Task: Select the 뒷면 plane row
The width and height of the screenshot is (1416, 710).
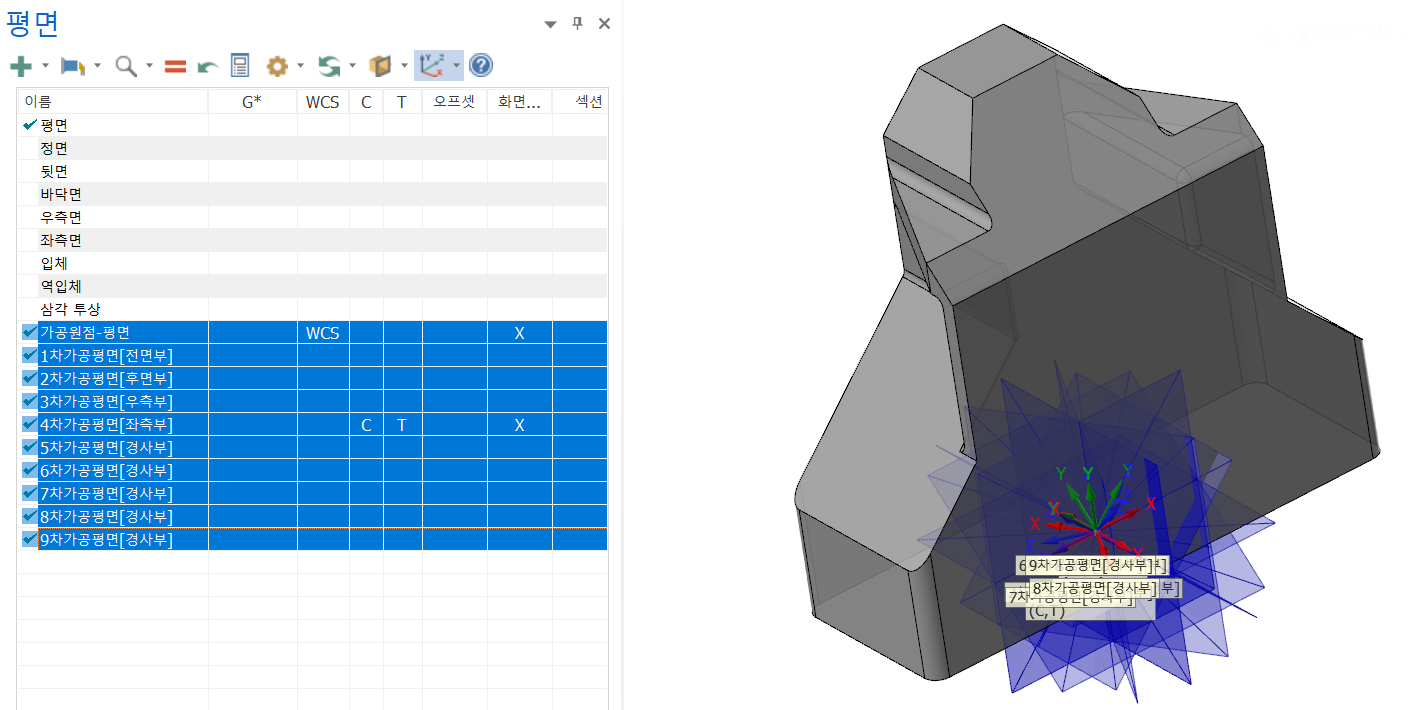Action: pos(312,171)
